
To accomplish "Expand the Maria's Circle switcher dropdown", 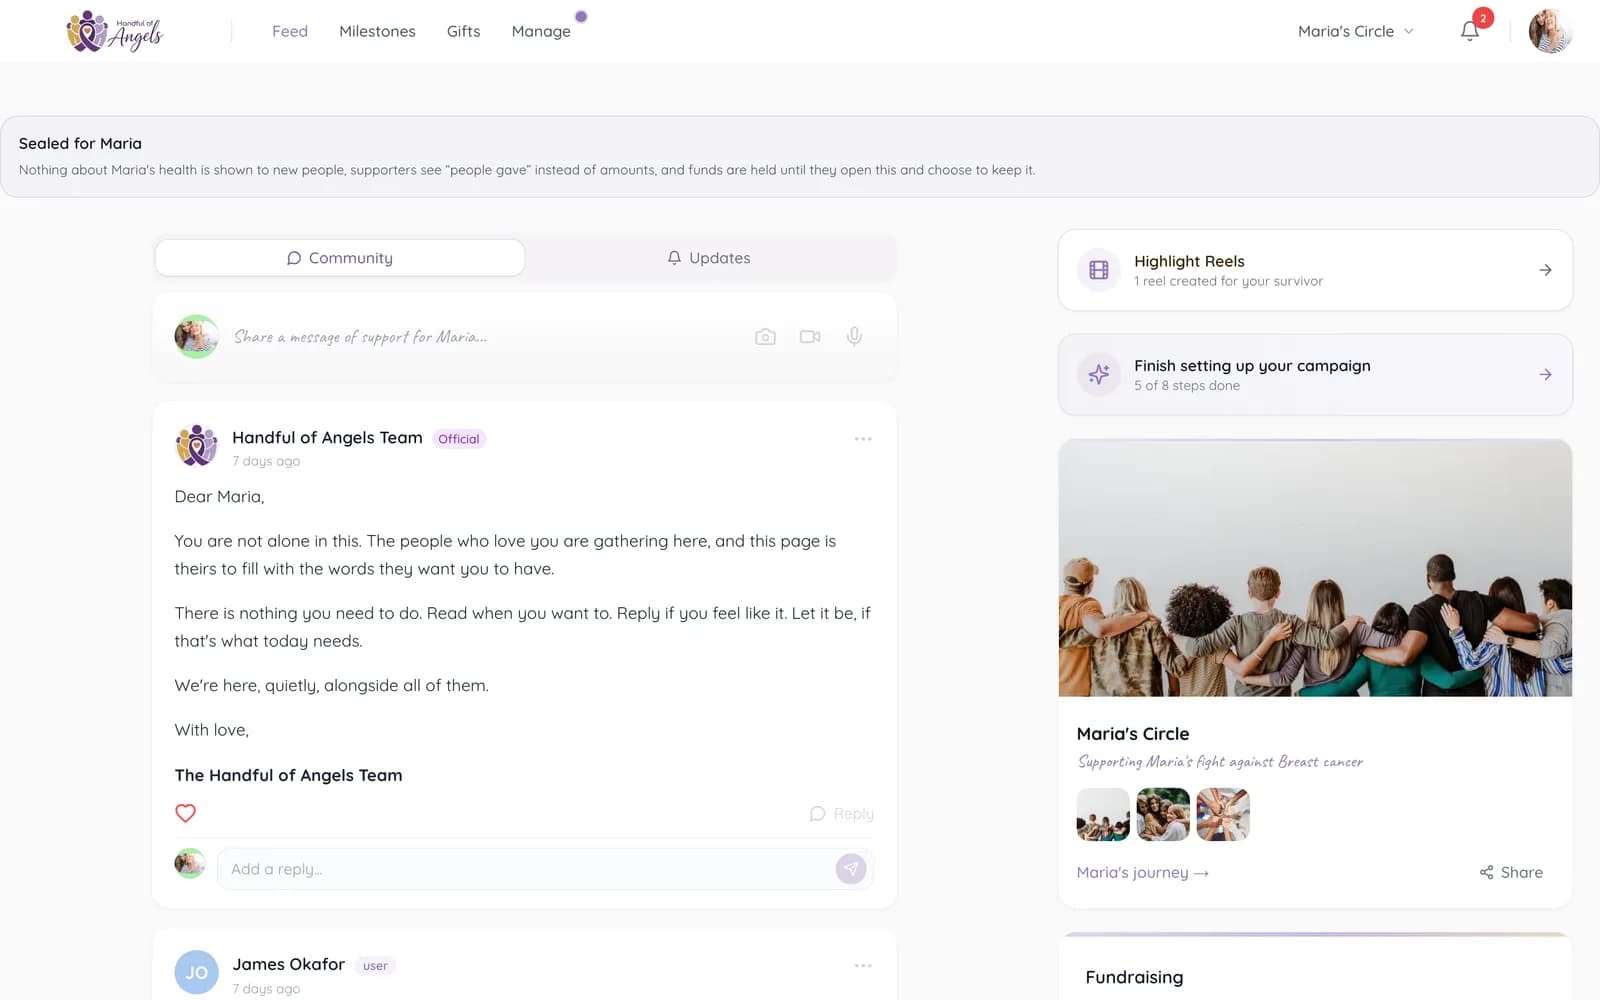I will pos(1356,31).
